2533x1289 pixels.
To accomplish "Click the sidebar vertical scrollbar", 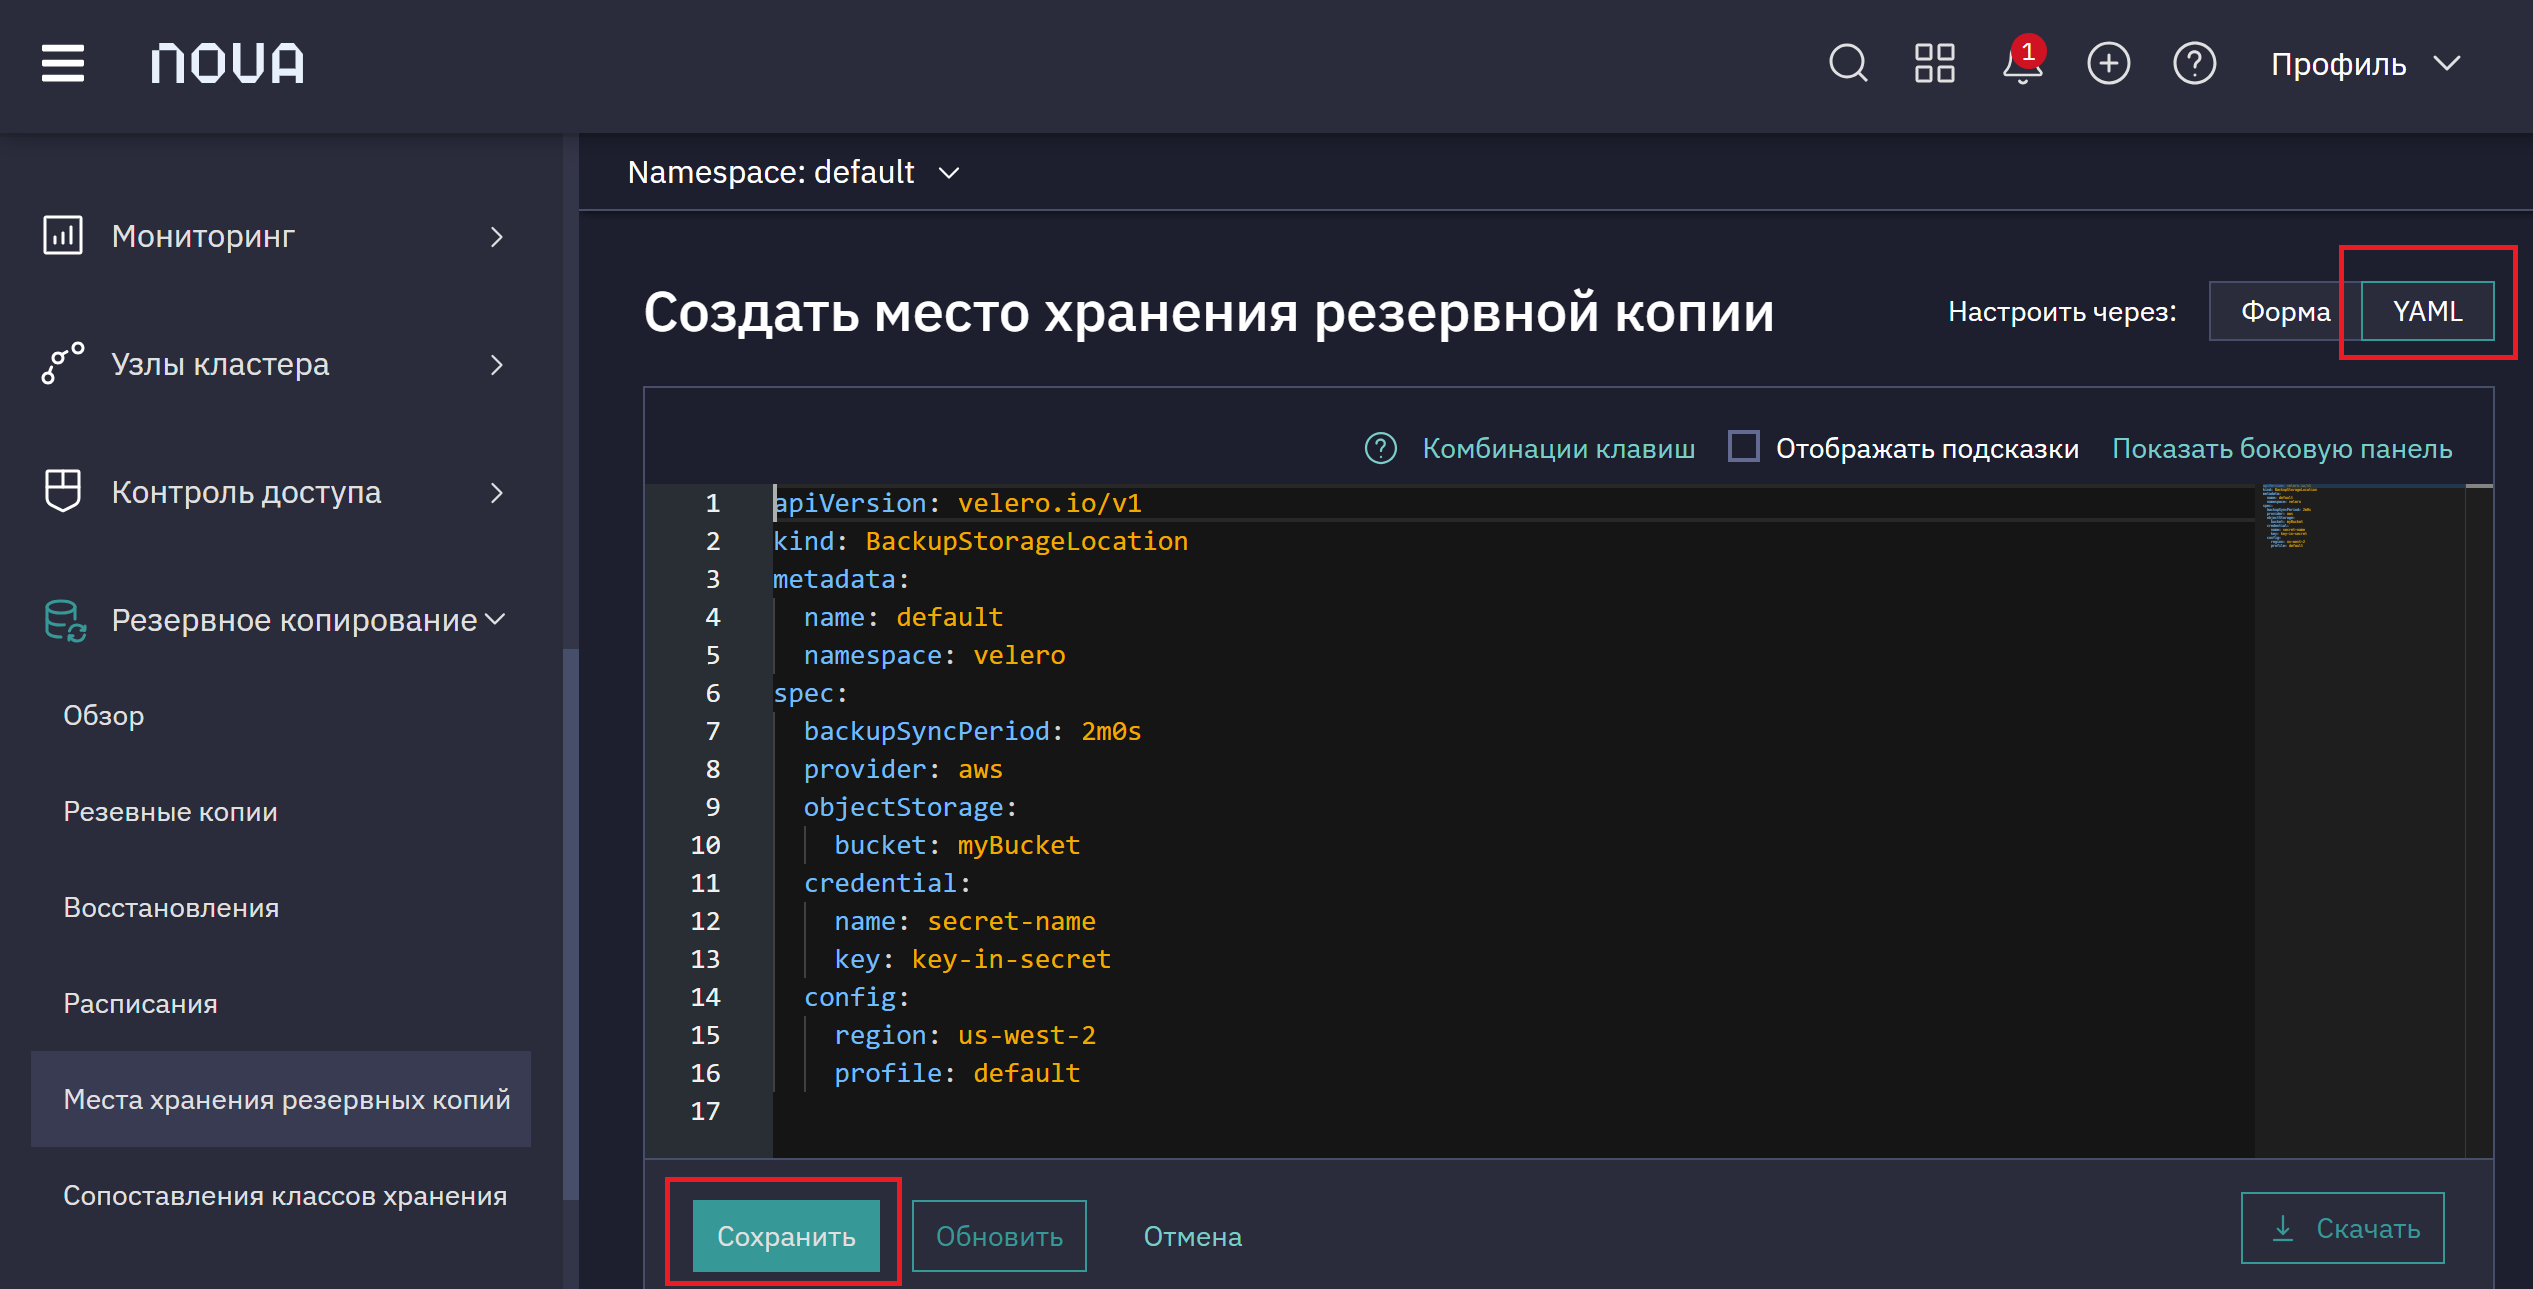I will click(571, 924).
